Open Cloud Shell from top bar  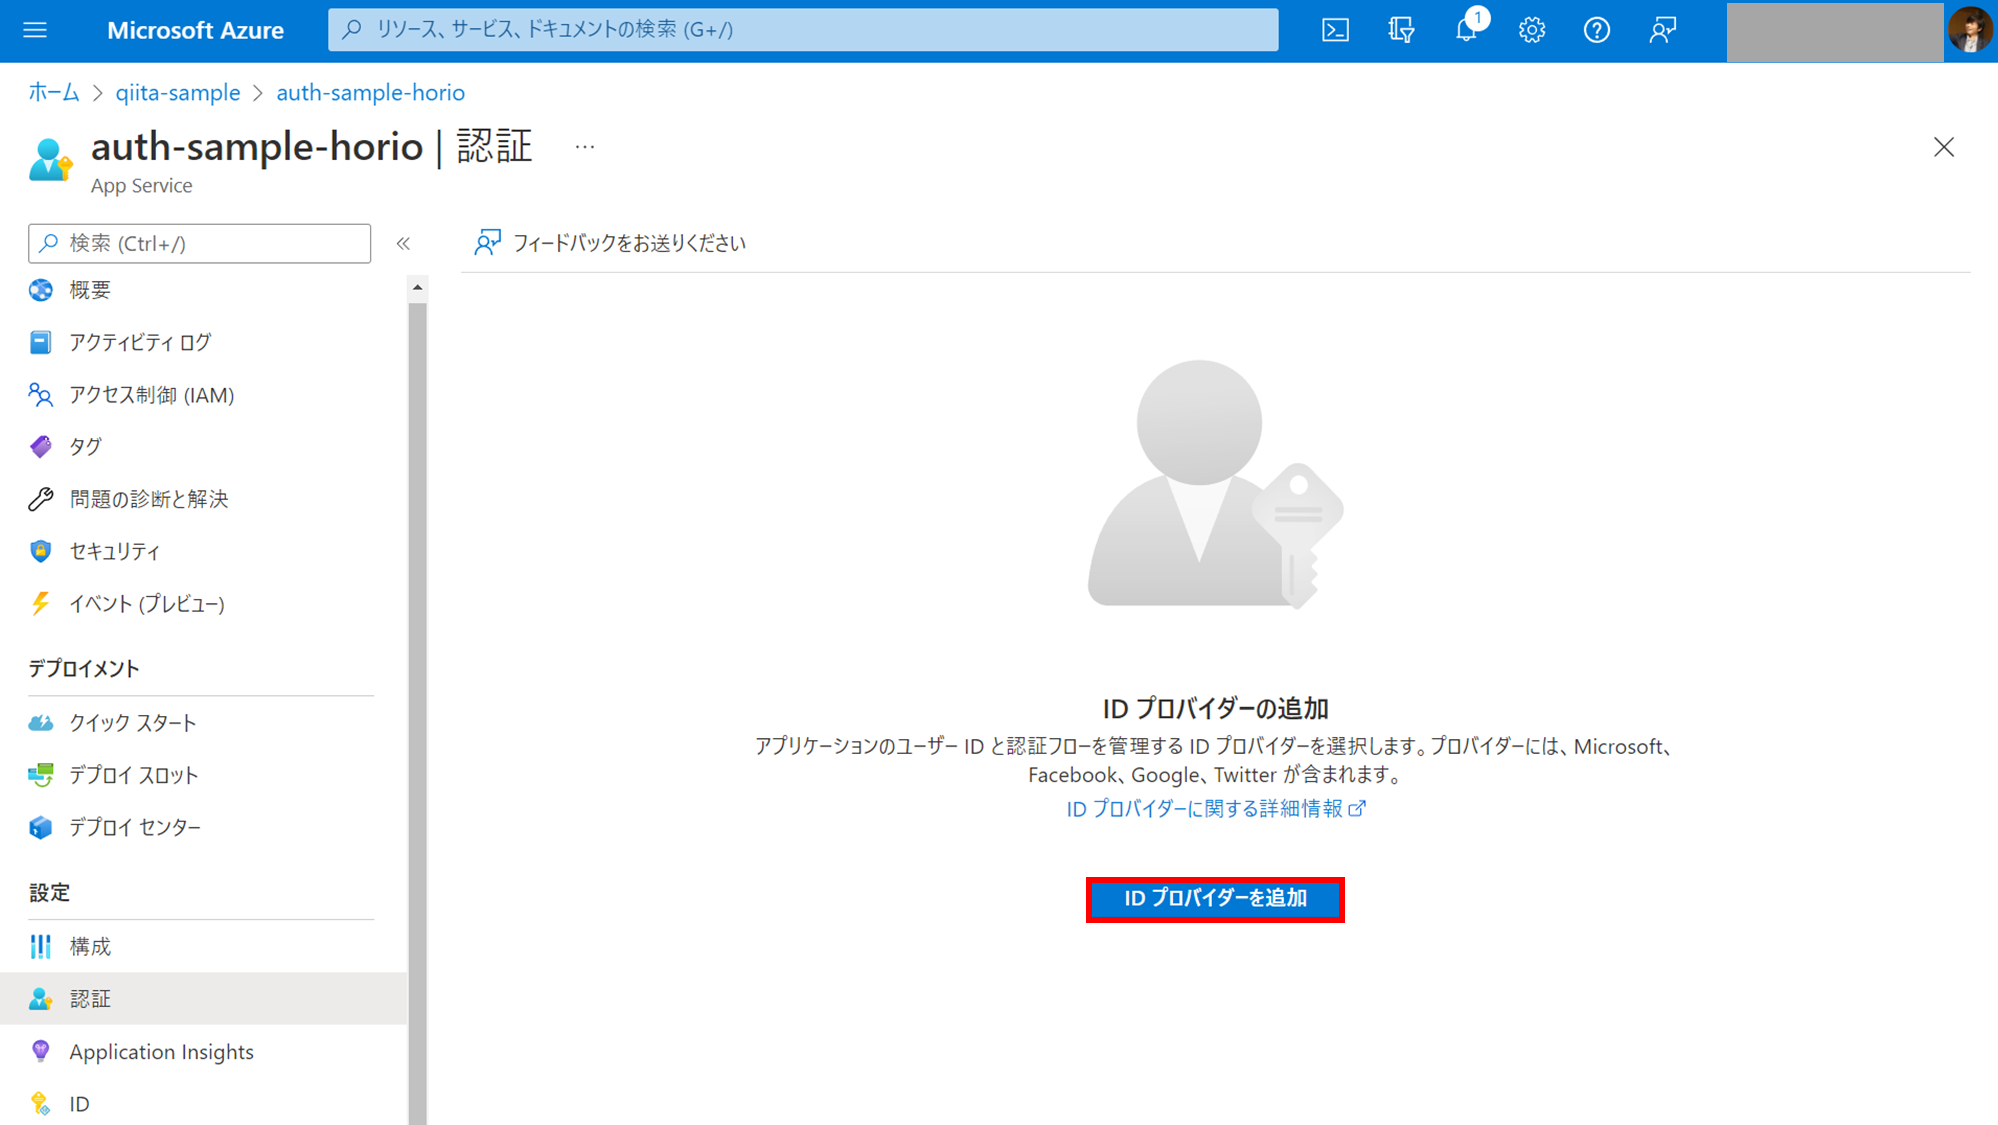click(1335, 30)
